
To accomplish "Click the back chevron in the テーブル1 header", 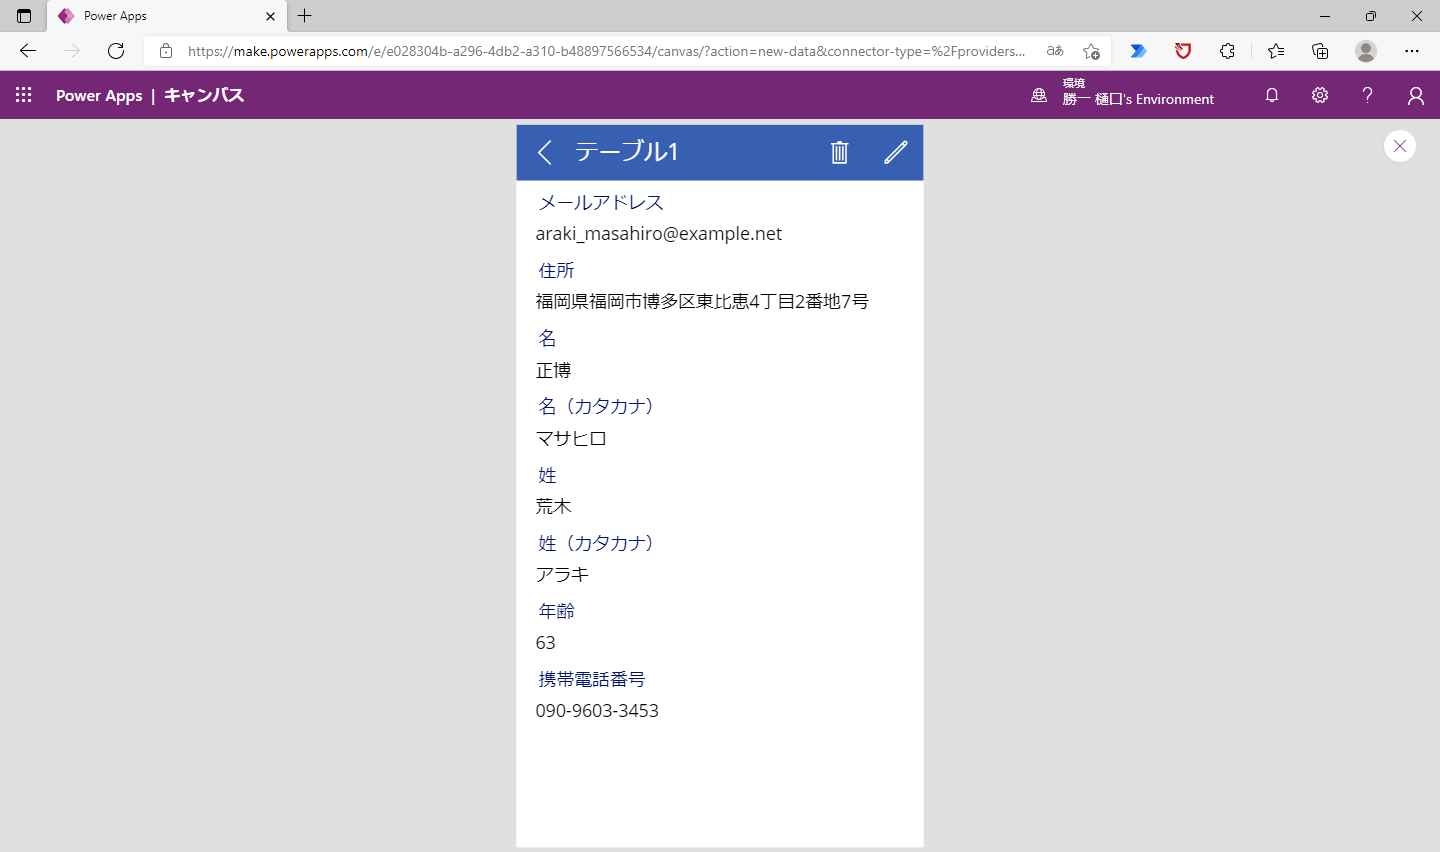I will coord(545,152).
